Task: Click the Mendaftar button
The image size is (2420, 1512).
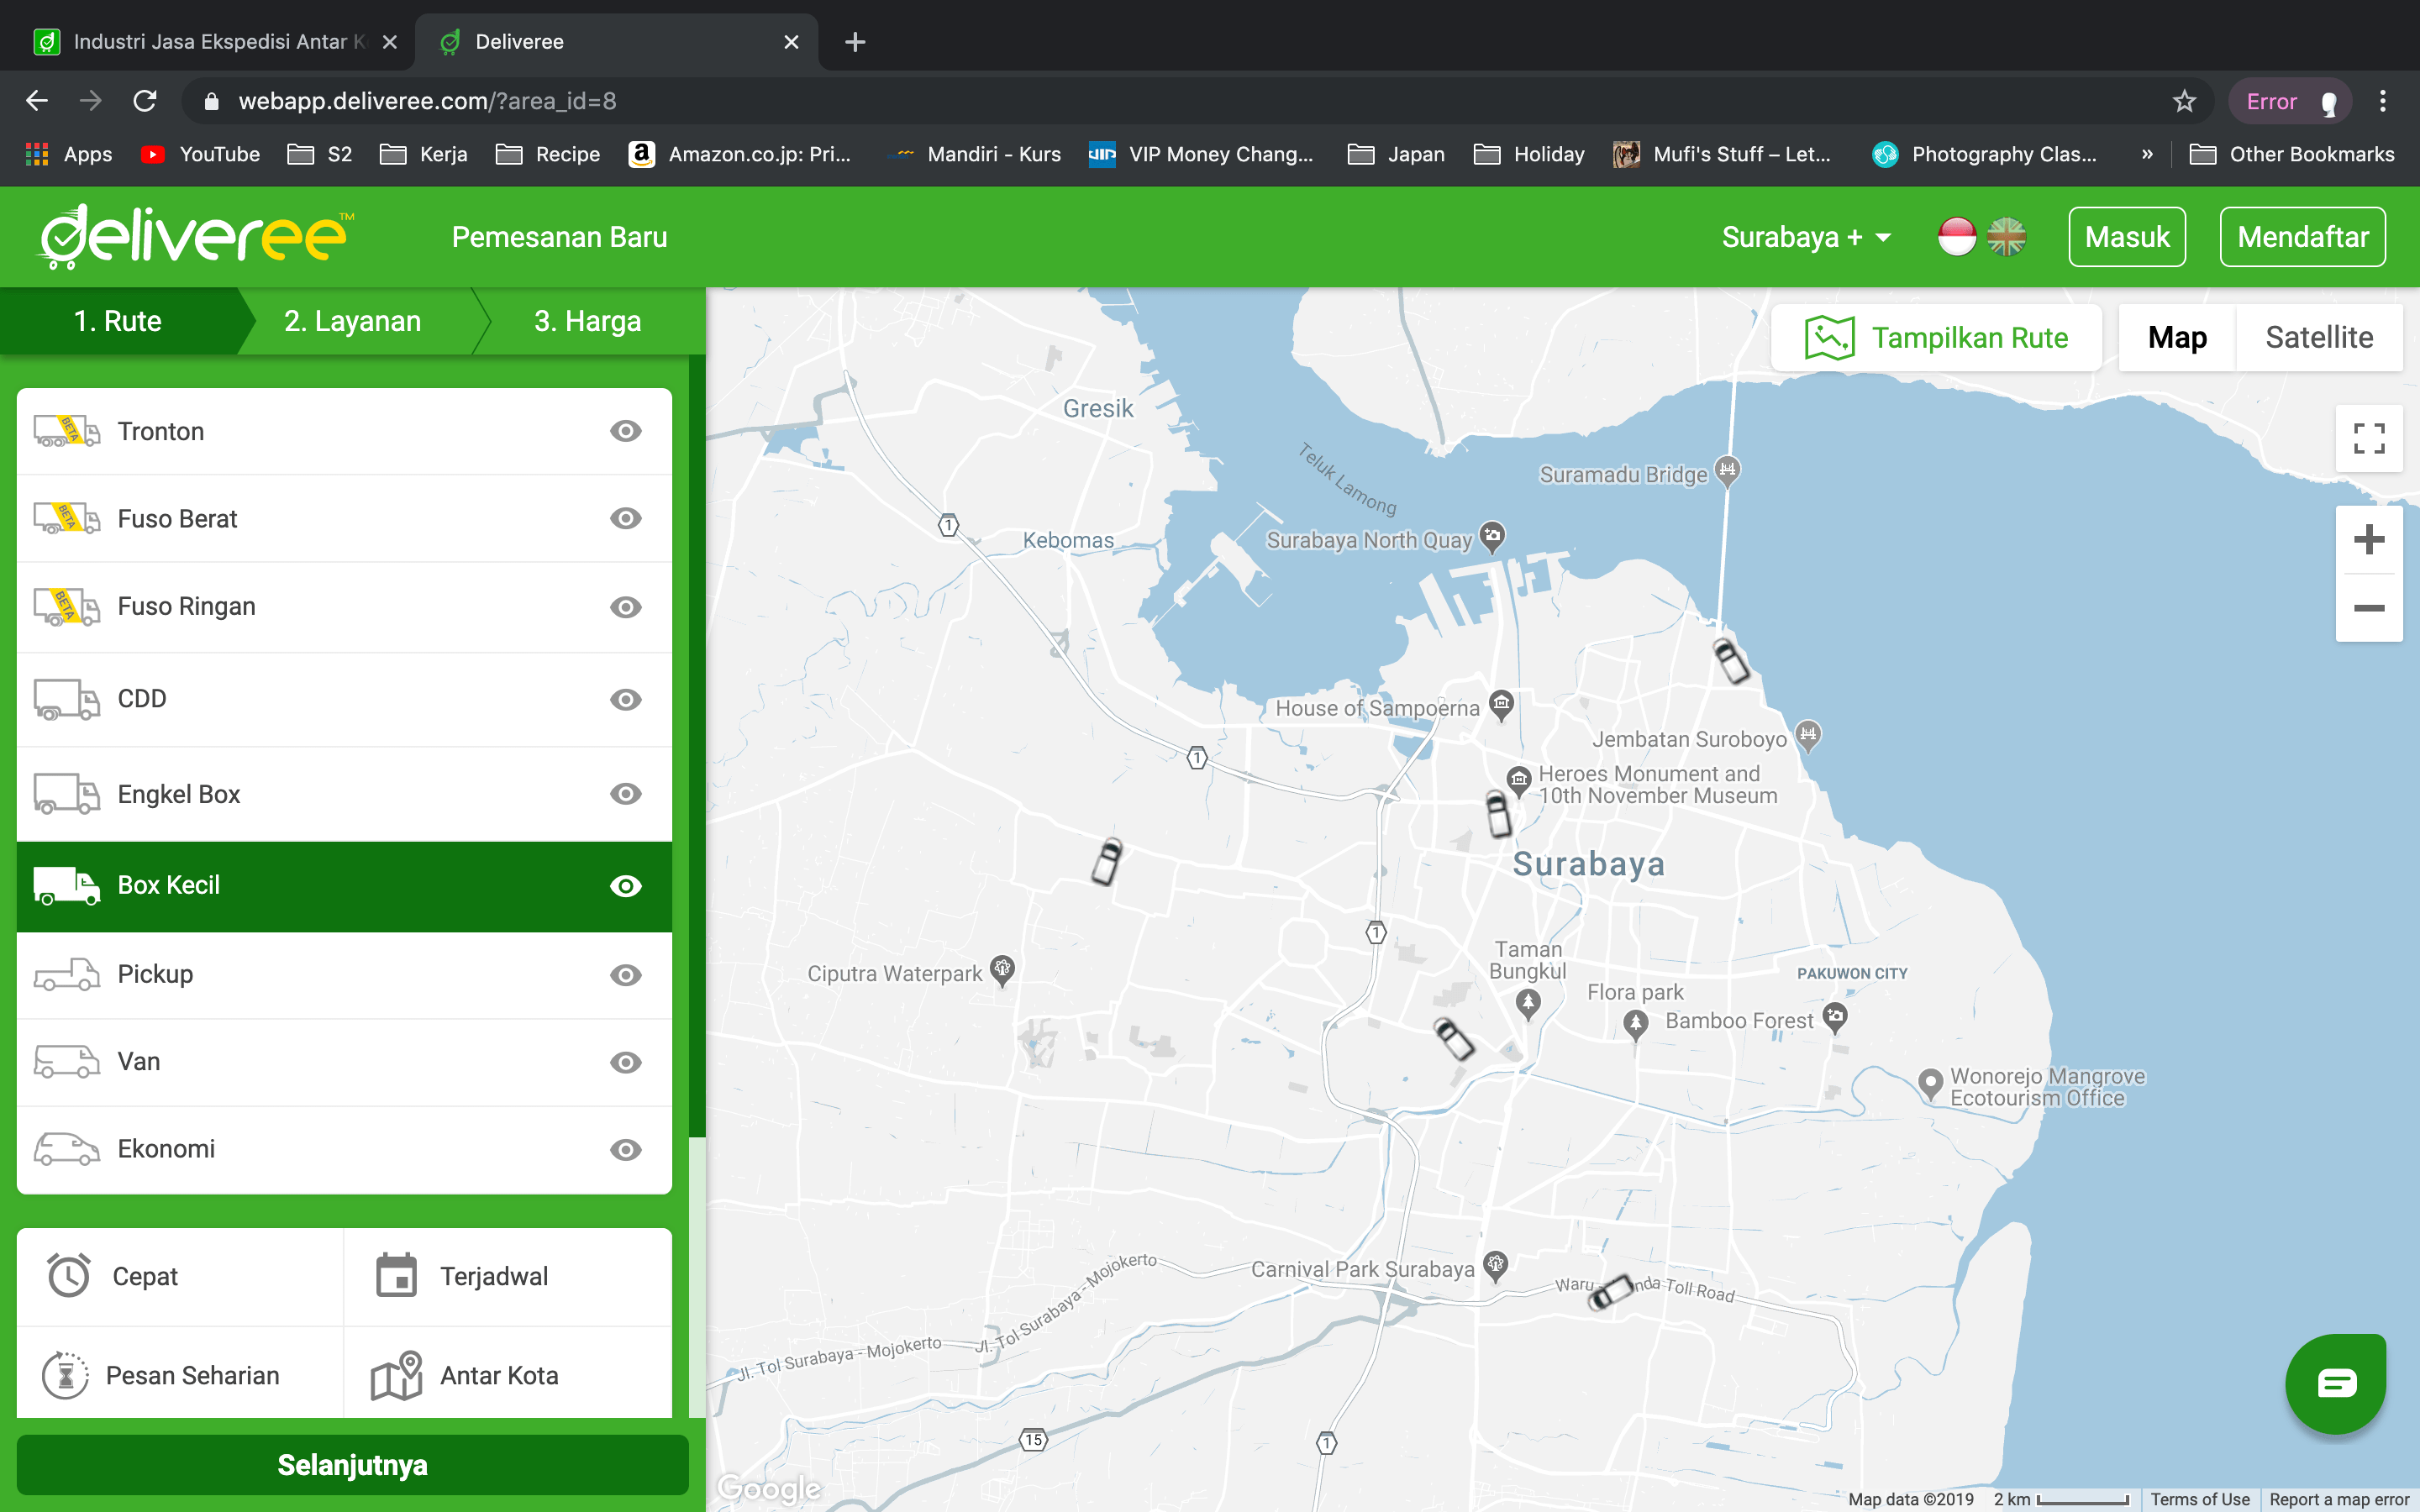Action: coord(2302,236)
